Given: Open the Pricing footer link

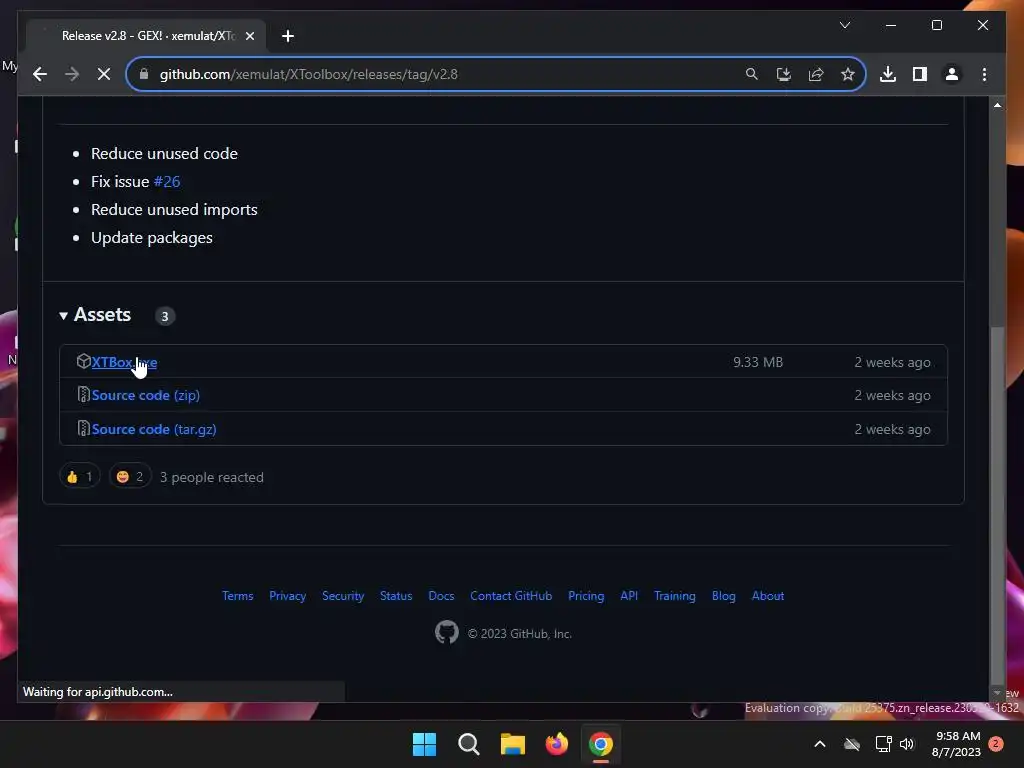Looking at the screenshot, I should pyautogui.click(x=586, y=596).
